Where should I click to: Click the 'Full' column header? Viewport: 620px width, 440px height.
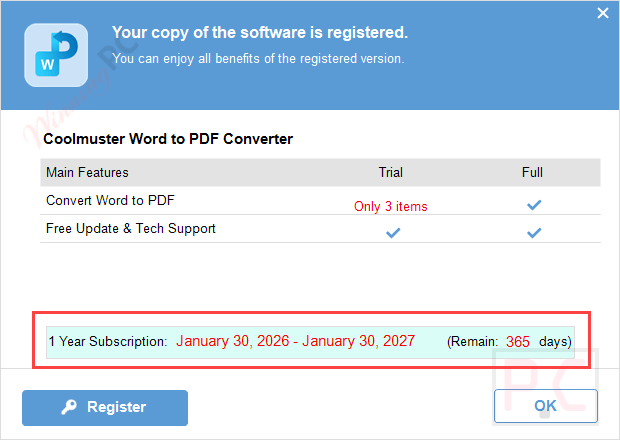tap(532, 172)
